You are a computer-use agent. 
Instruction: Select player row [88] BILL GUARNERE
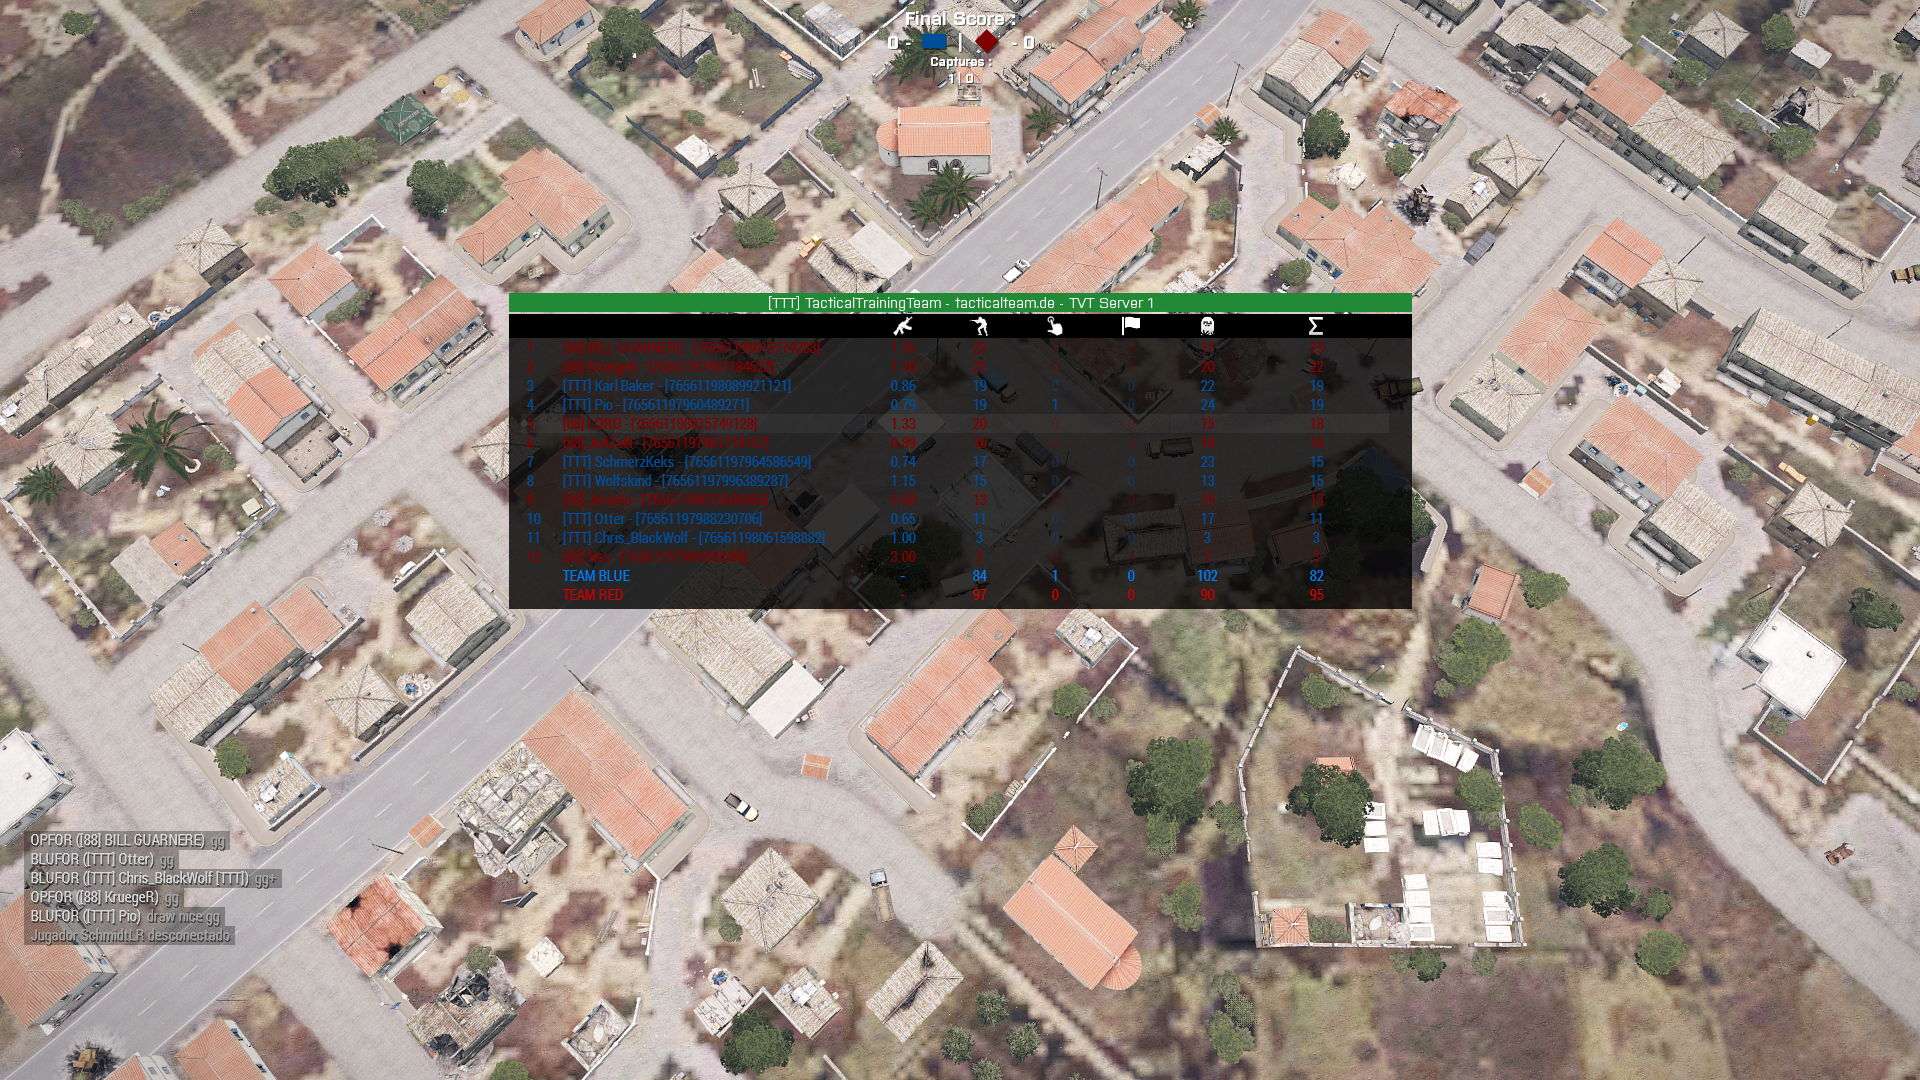coord(960,348)
